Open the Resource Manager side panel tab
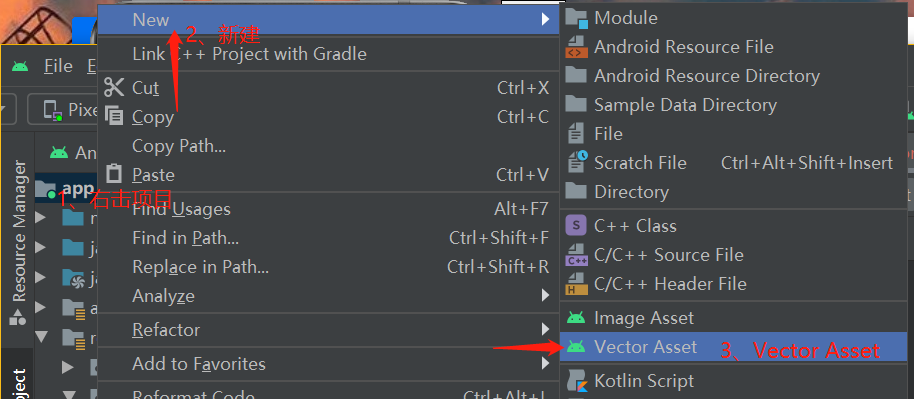The height and width of the screenshot is (399, 914). coord(19,232)
